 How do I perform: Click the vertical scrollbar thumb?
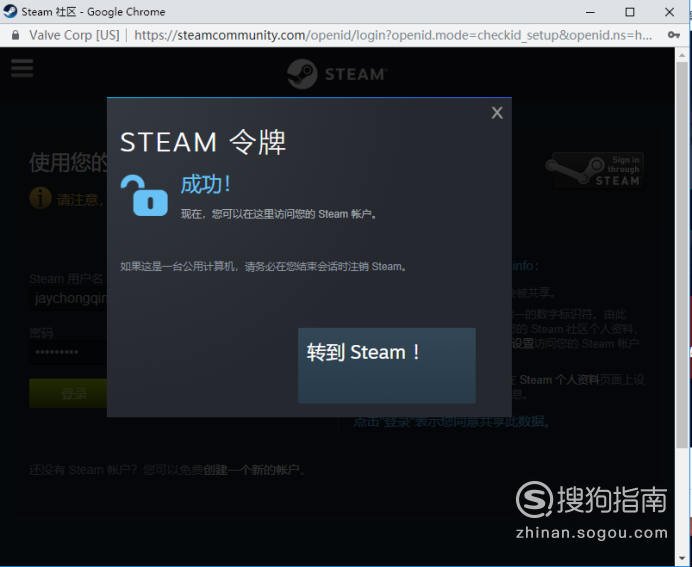[682, 254]
